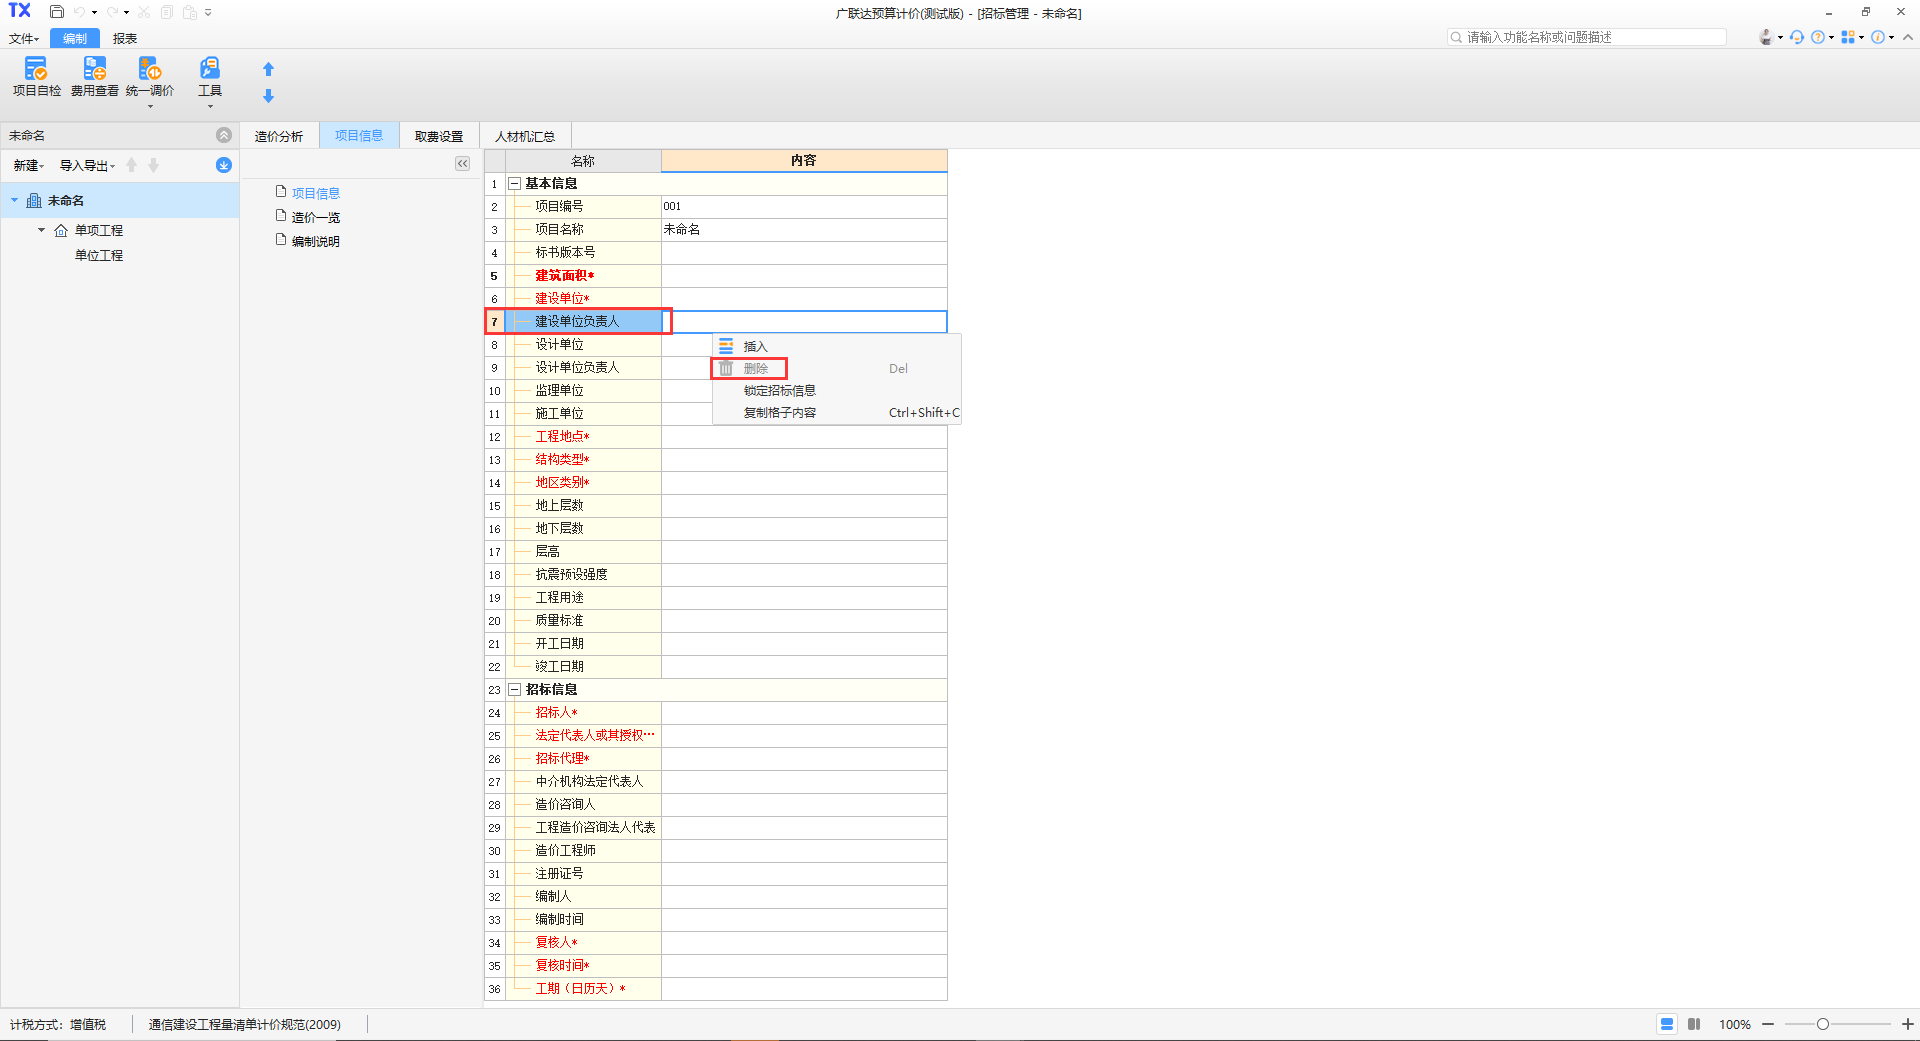Switch to the vertical split layout view

[x=1694, y=1024]
